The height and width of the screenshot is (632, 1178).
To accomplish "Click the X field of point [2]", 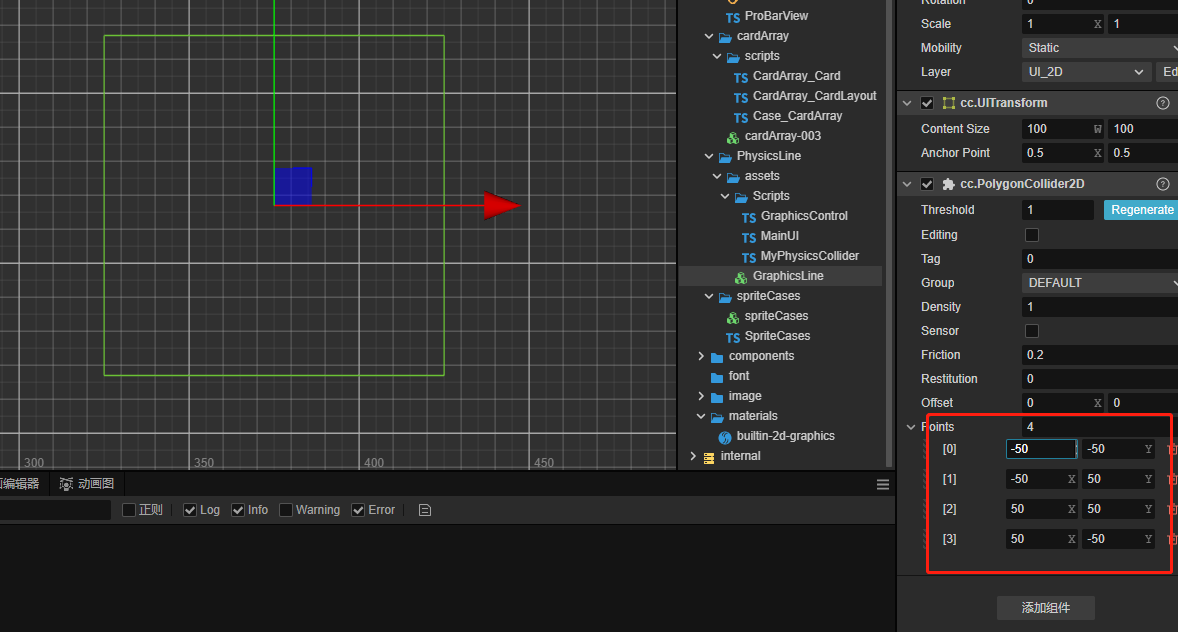I will pyautogui.click(x=1041, y=510).
